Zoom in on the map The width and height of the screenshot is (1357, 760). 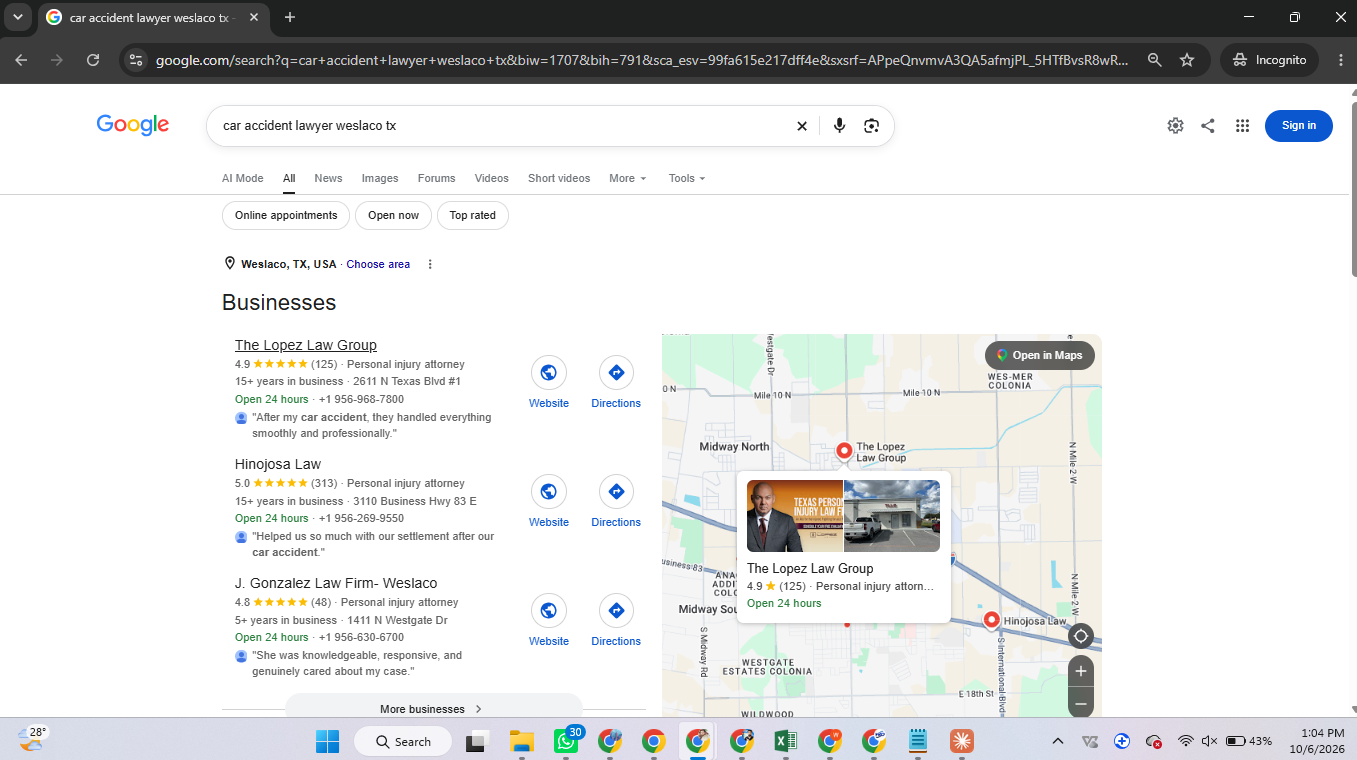[1080, 671]
